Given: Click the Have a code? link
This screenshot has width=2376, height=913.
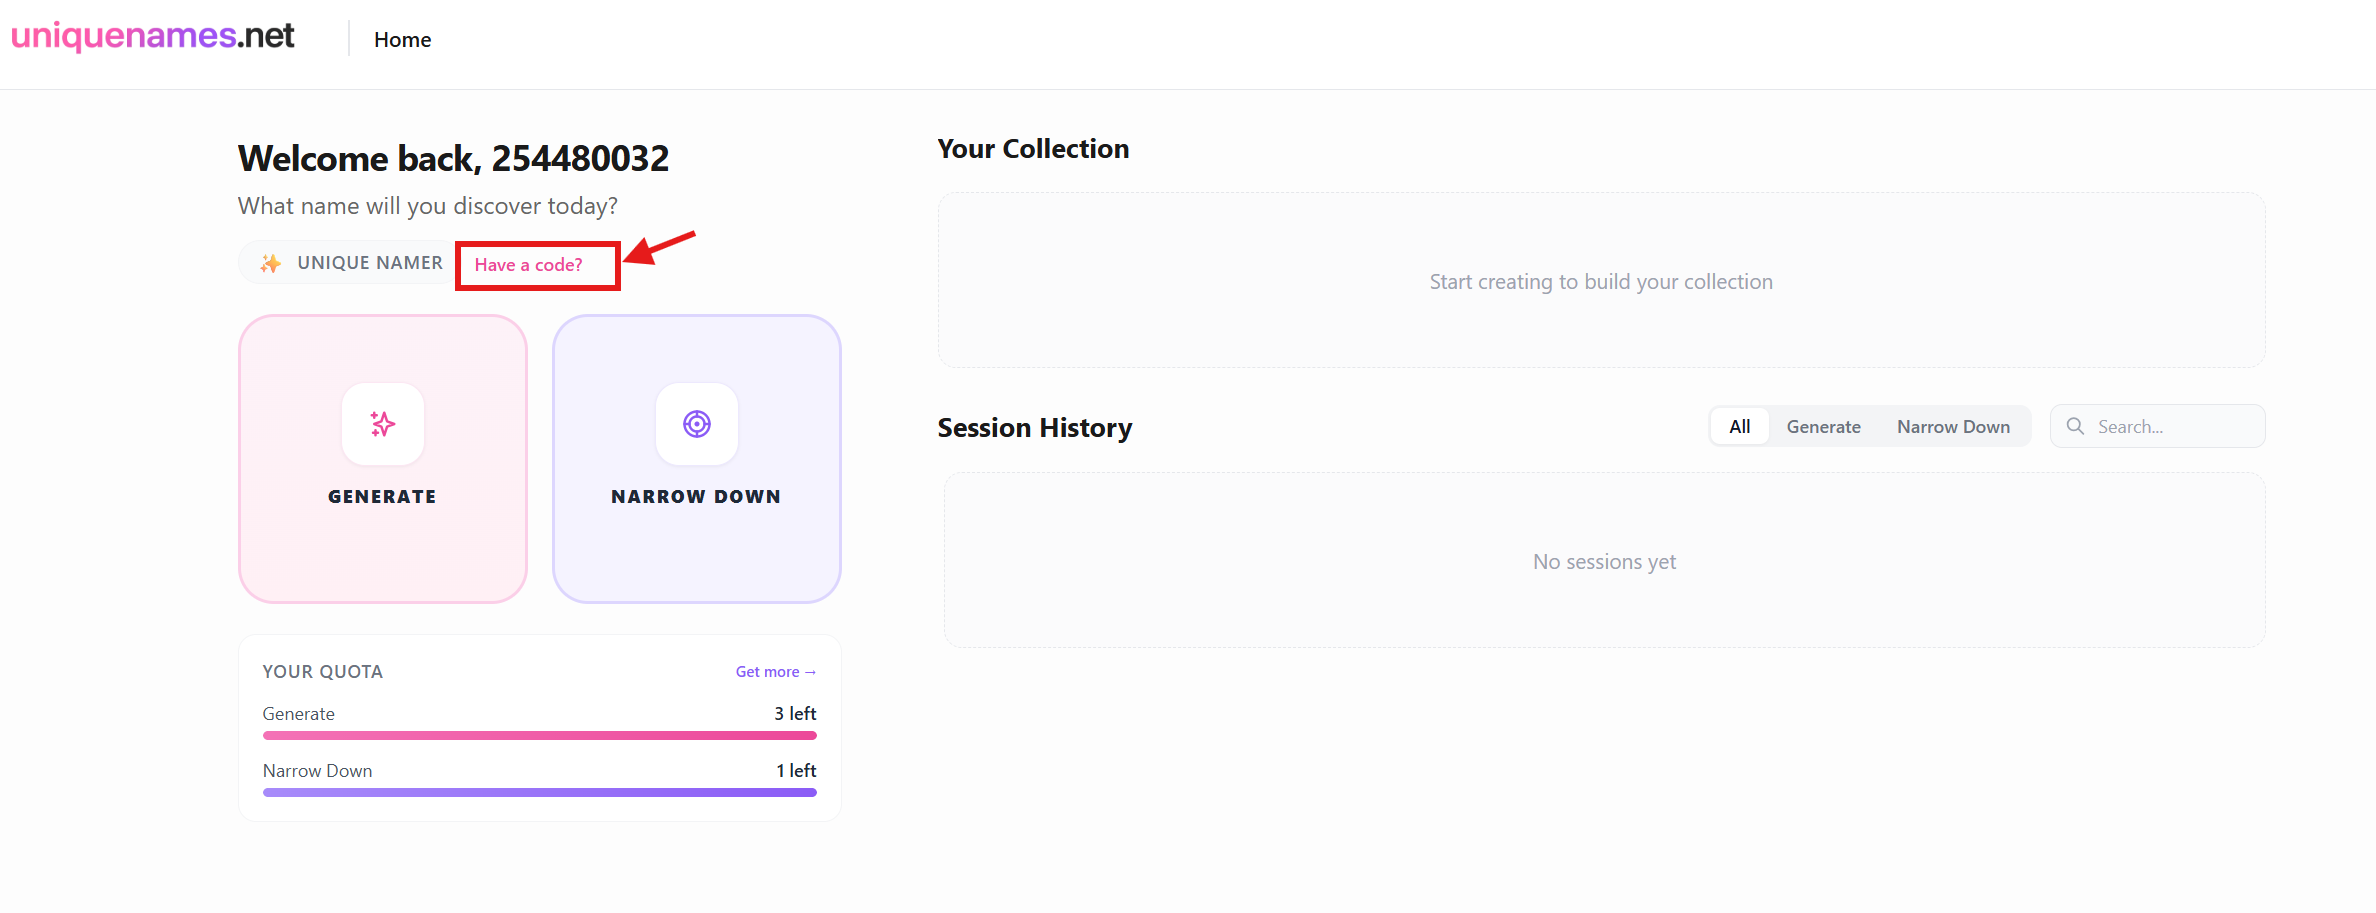Looking at the screenshot, I should [528, 265].
